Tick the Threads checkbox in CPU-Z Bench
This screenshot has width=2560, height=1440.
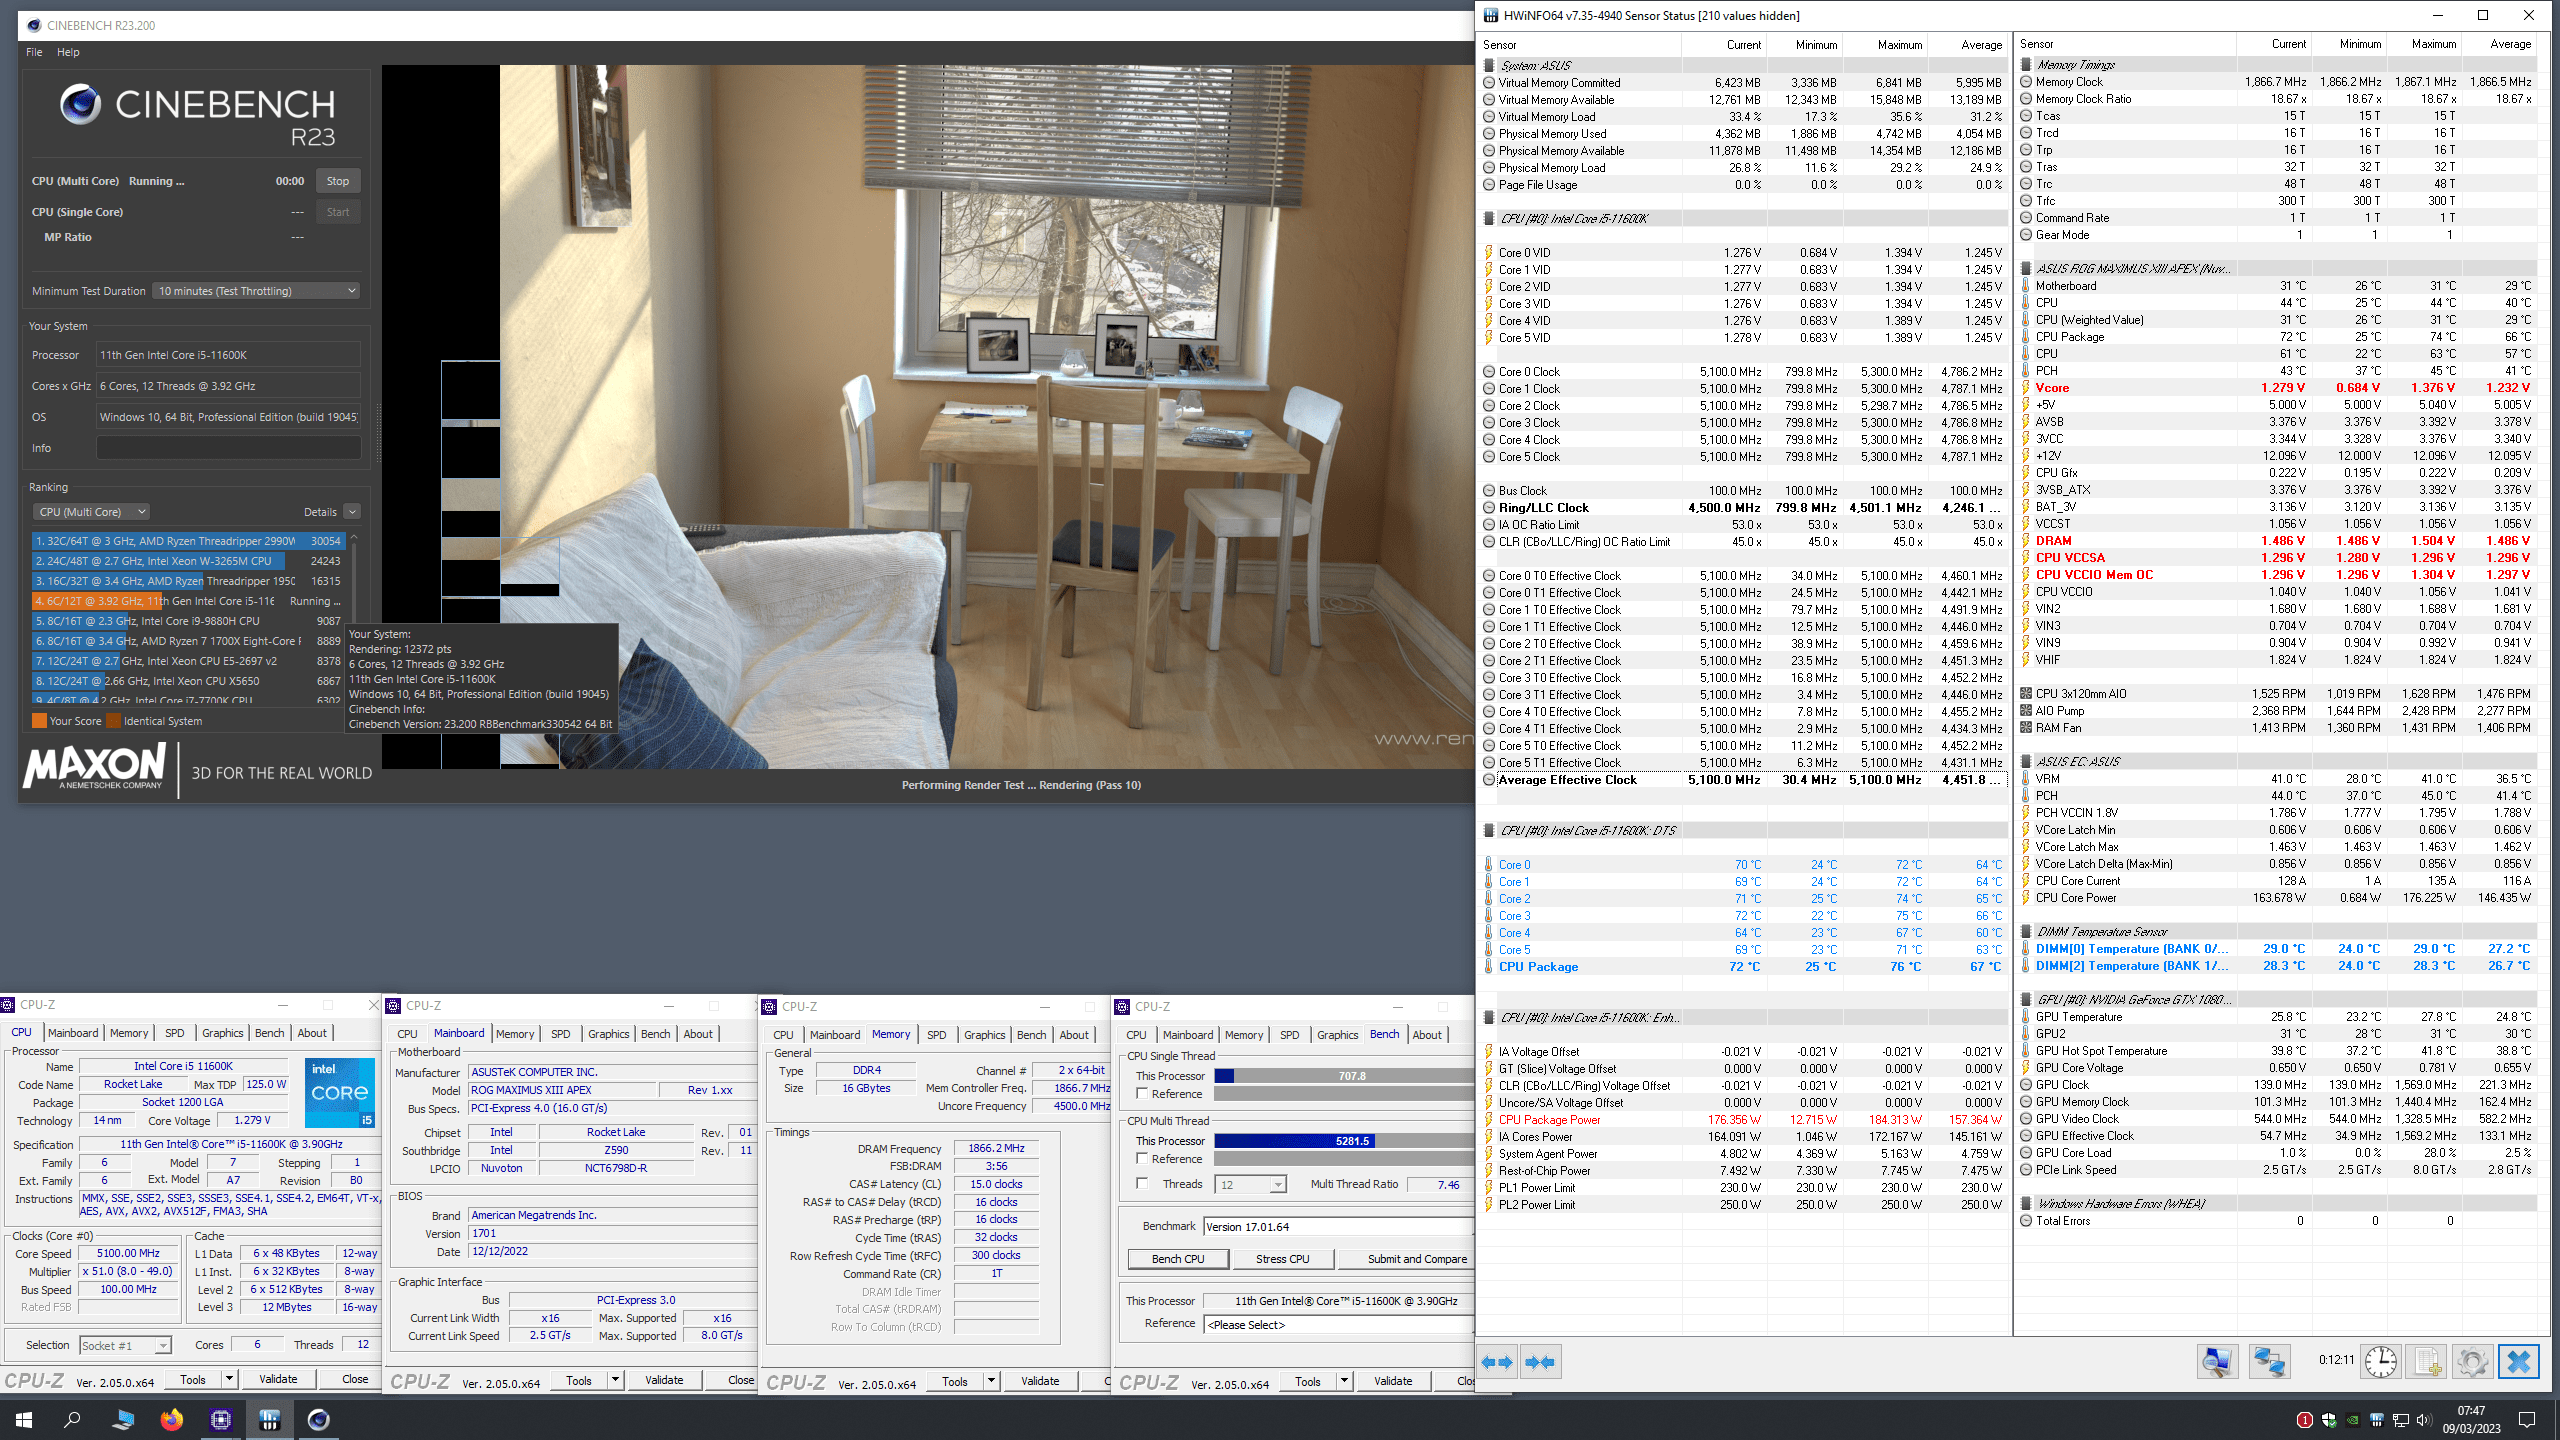pos(1142,1184)
